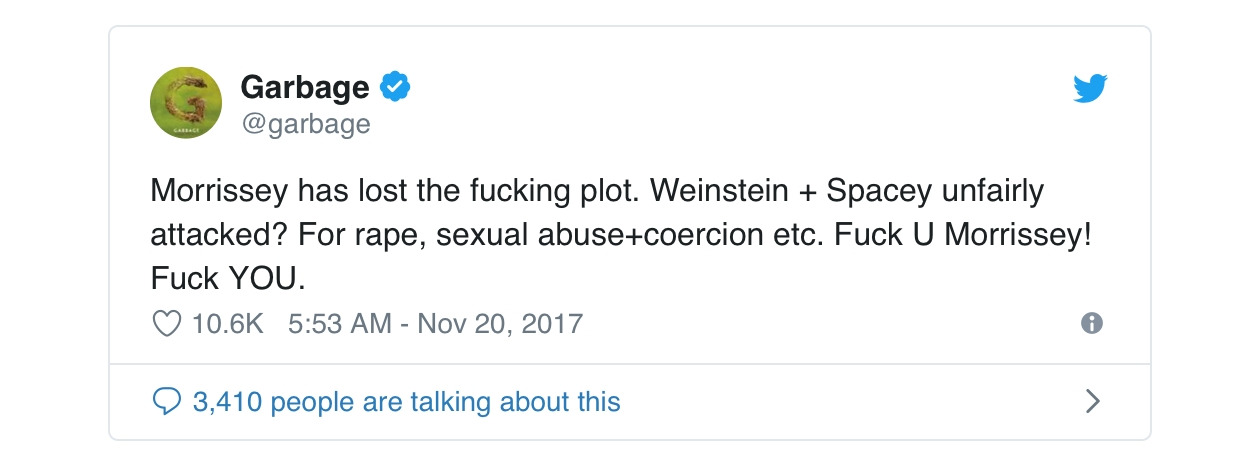Expand the conversation with the right chevron
The height and width of the screenshot is (459, 1233).
point(1092,402)
